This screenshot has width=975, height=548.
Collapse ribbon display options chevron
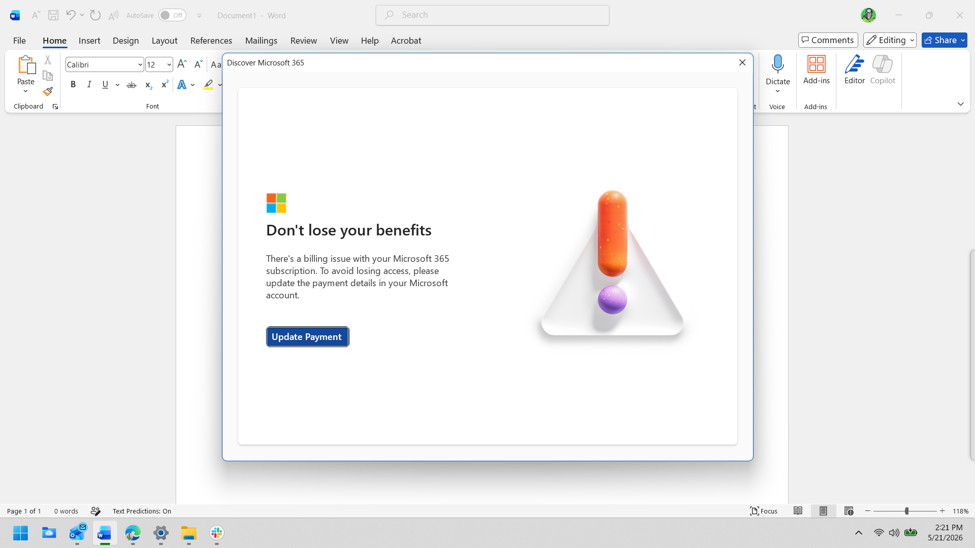pyautogui.click(x=960, y=104)
